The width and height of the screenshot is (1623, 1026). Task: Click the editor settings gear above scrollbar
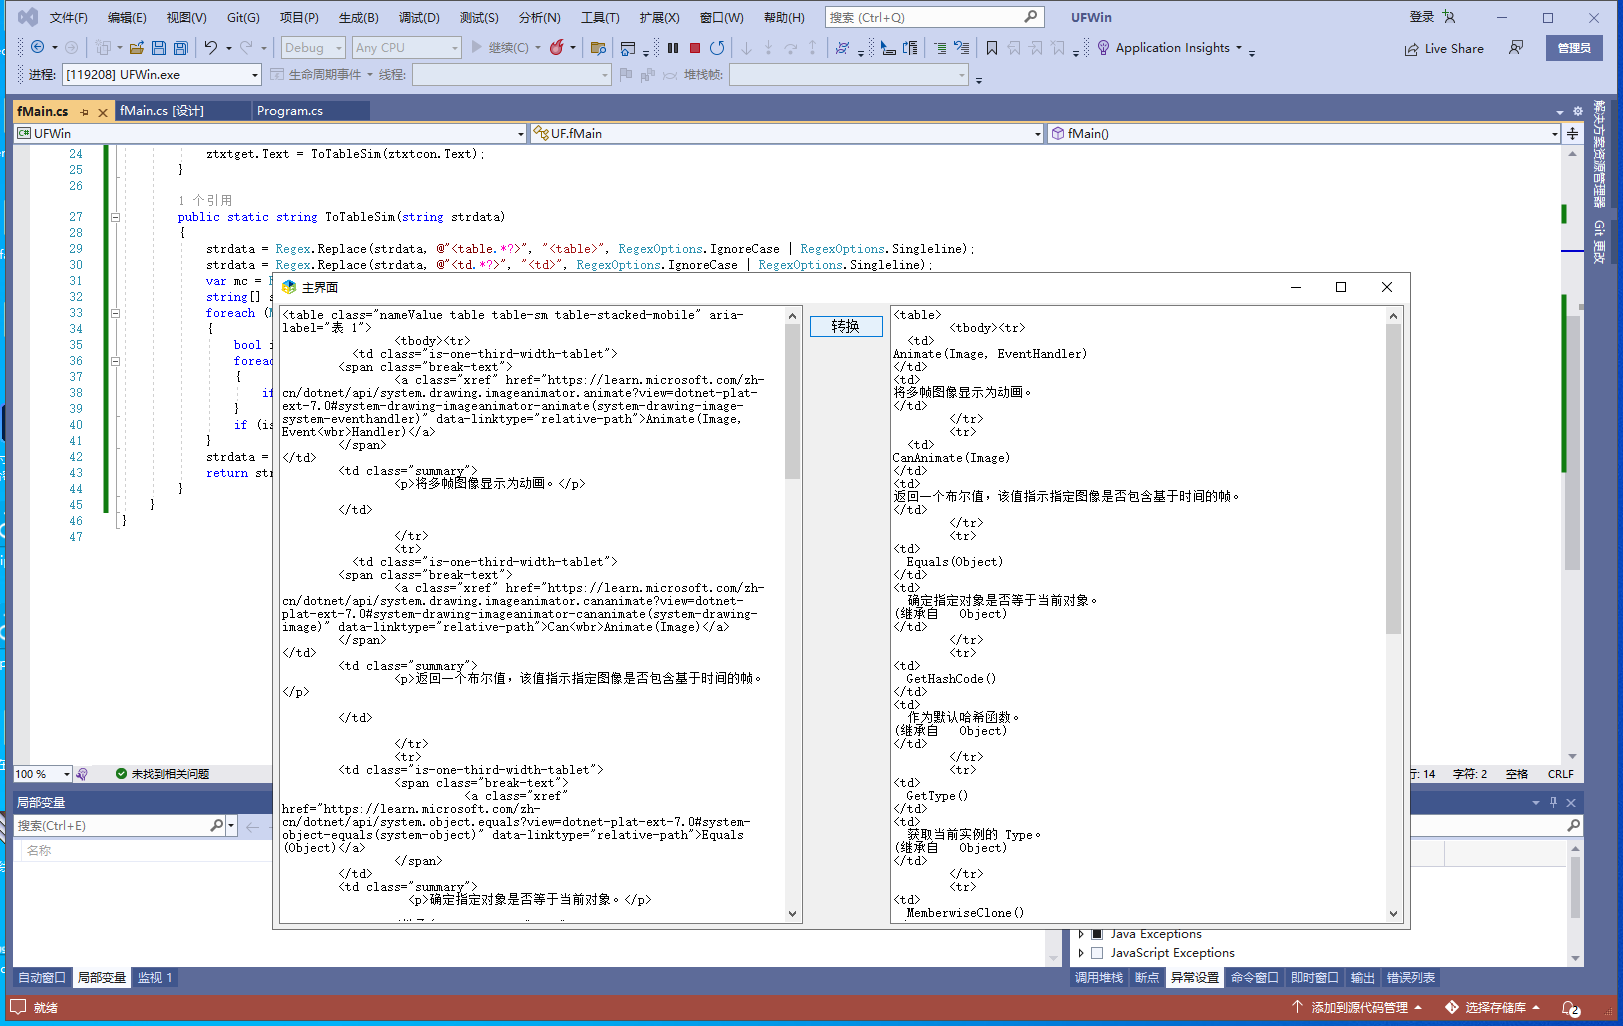point(1578,111)
